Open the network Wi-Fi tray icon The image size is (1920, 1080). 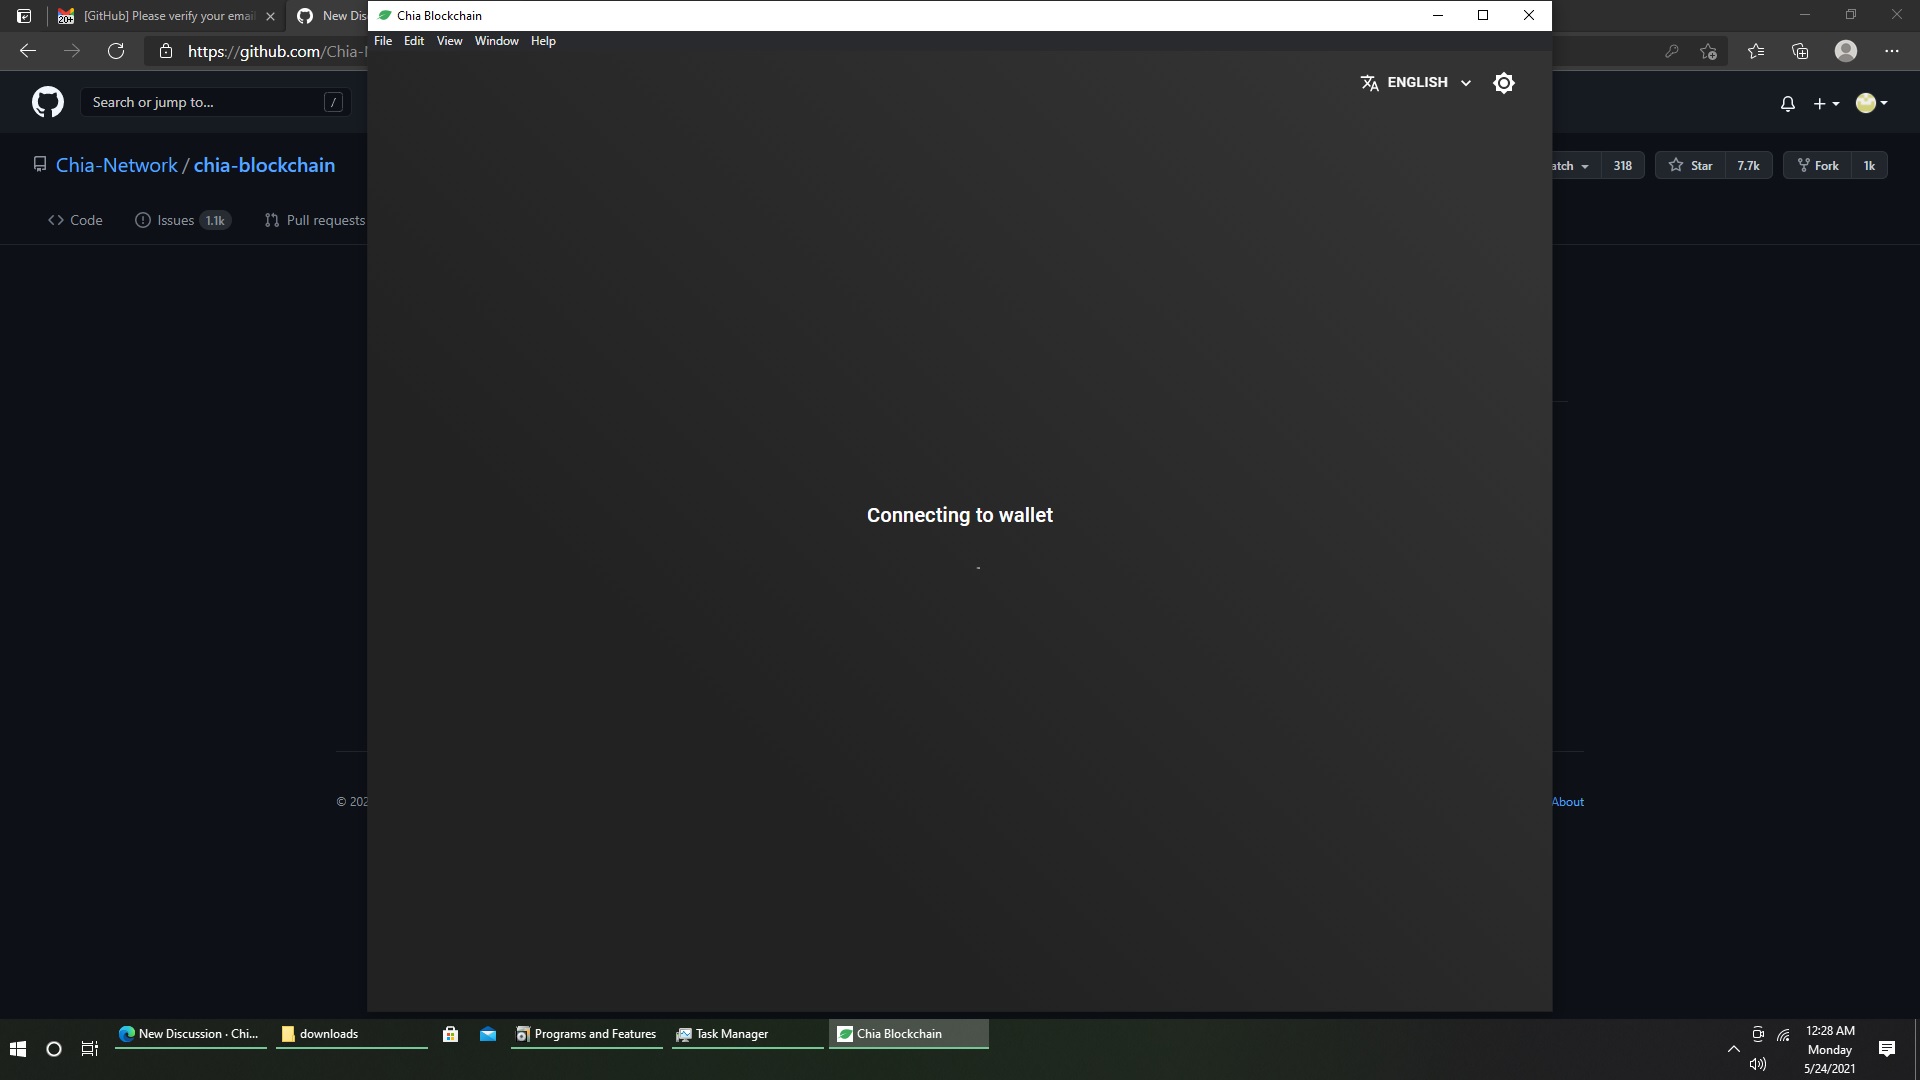click(1783, 1035)
